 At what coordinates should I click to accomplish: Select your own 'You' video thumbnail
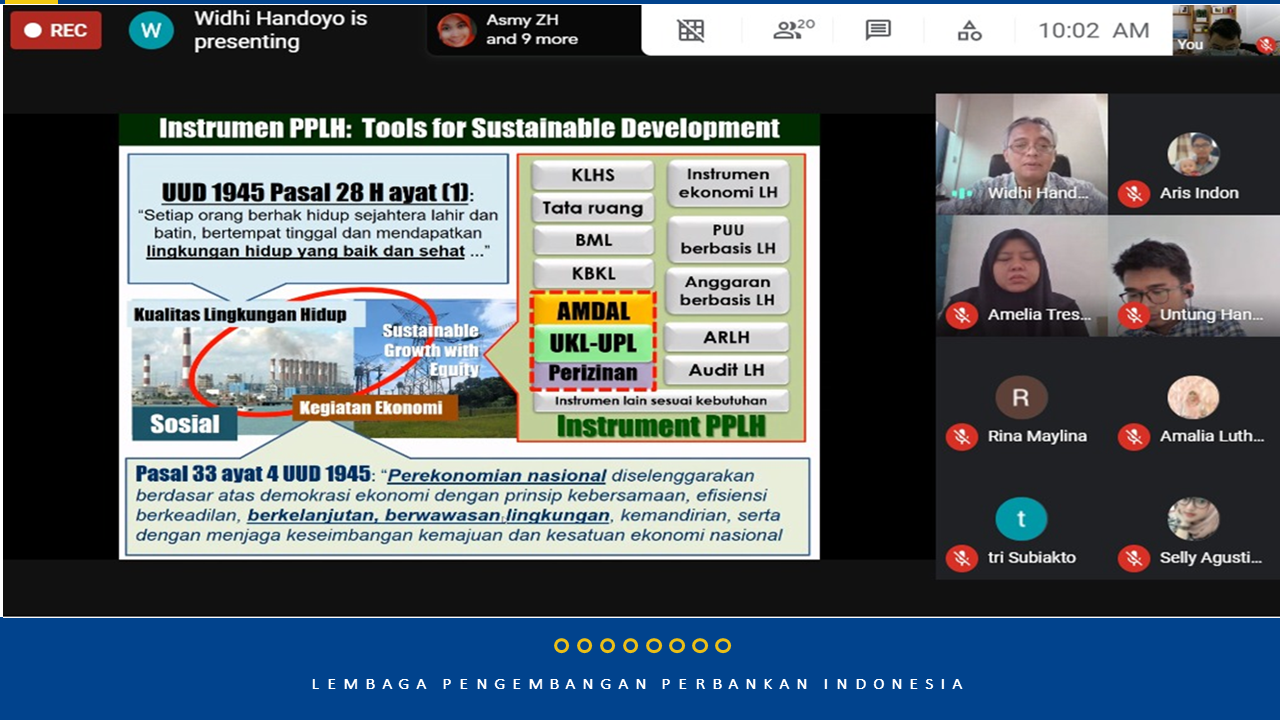click(x=1225, y=29)
